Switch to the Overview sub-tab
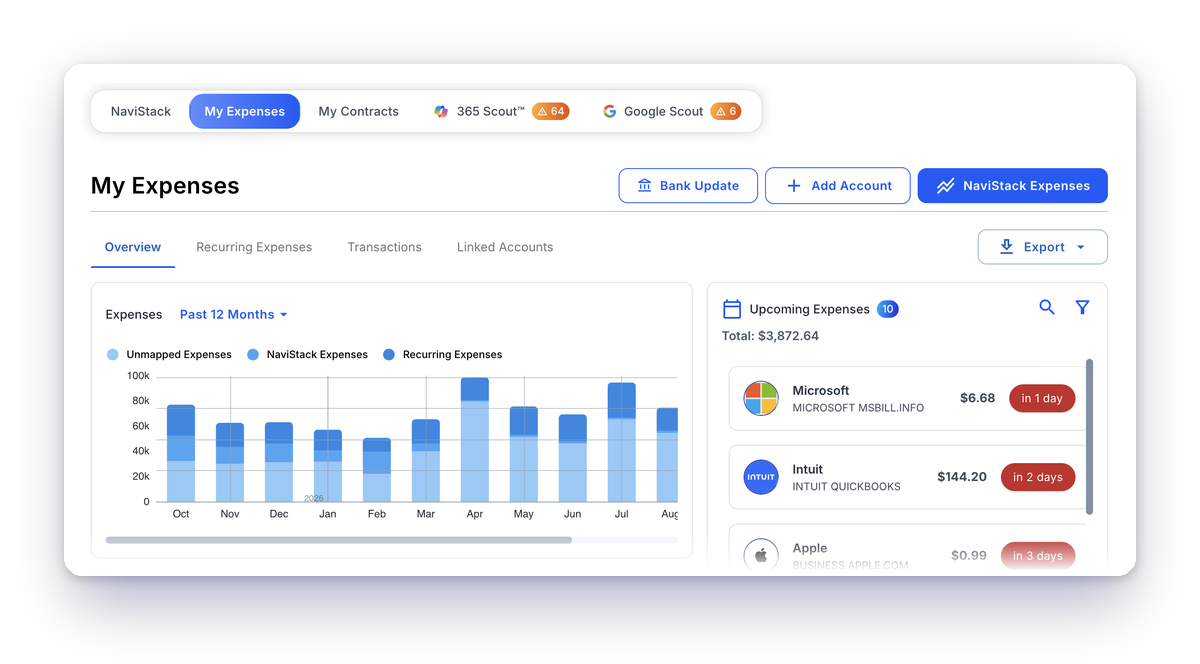The image size is (1200, 664). coord(133,247)
